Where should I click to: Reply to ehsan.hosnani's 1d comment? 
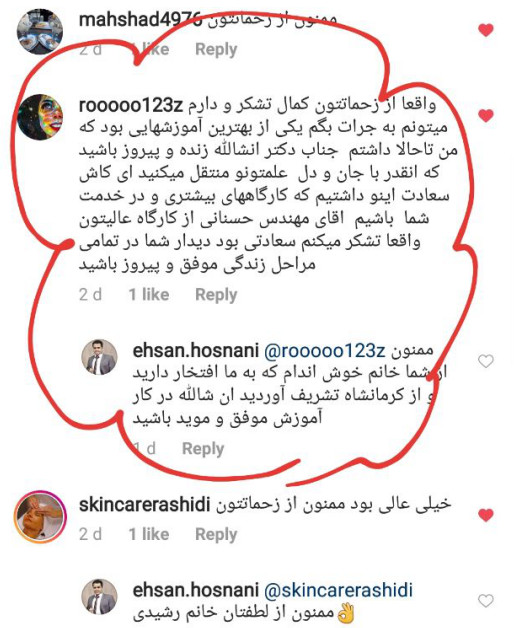(x=203, y=449)
